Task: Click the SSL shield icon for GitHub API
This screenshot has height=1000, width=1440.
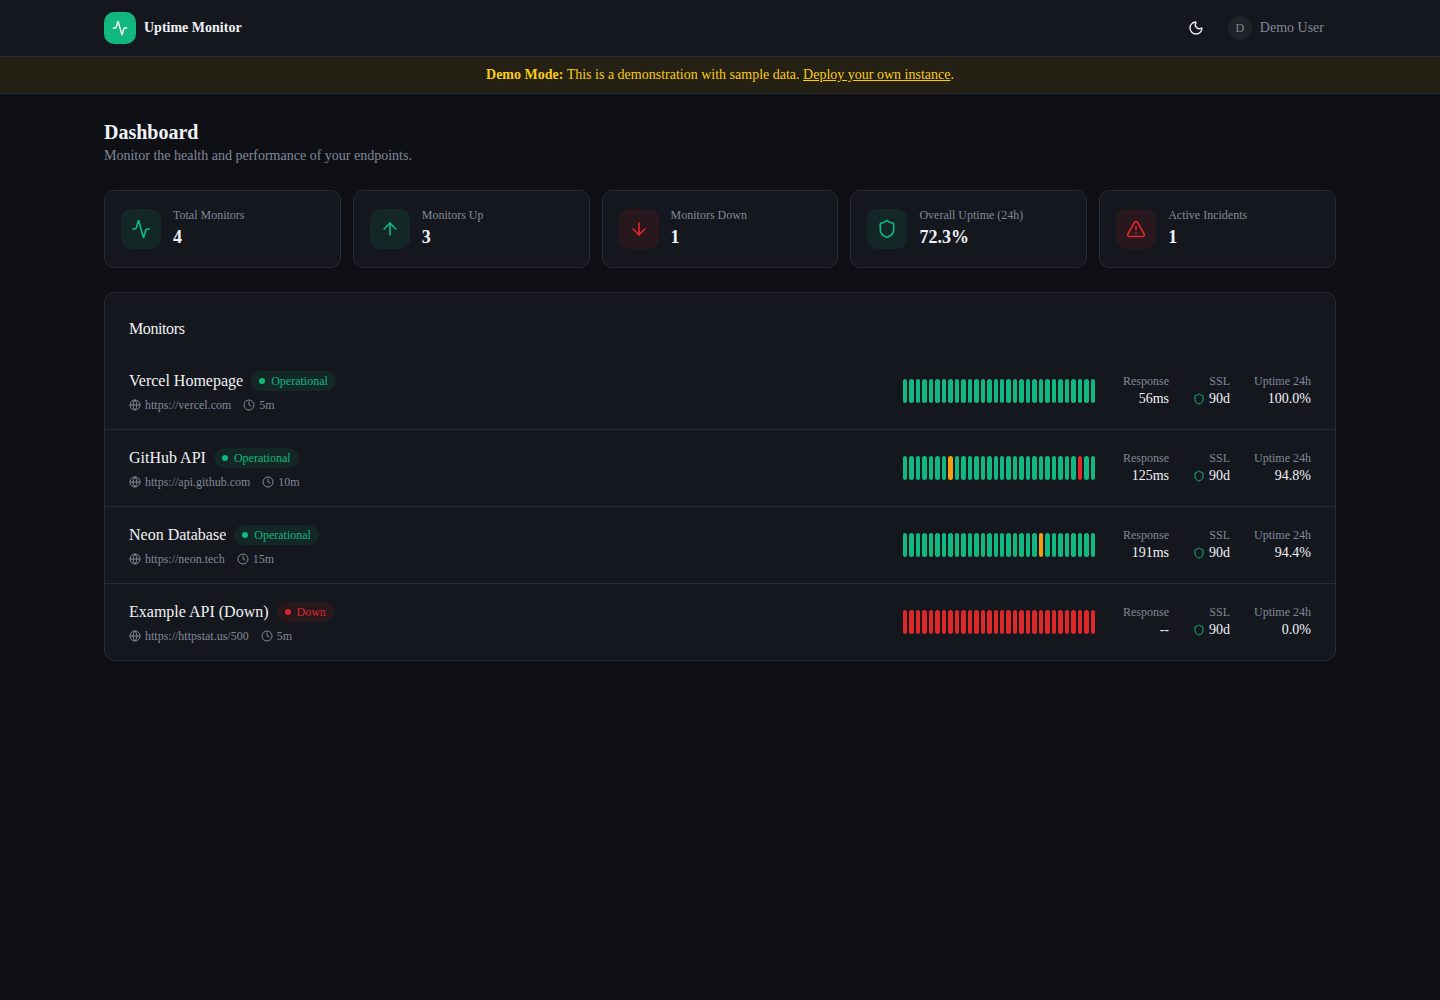Action: tap(1199, 476)
